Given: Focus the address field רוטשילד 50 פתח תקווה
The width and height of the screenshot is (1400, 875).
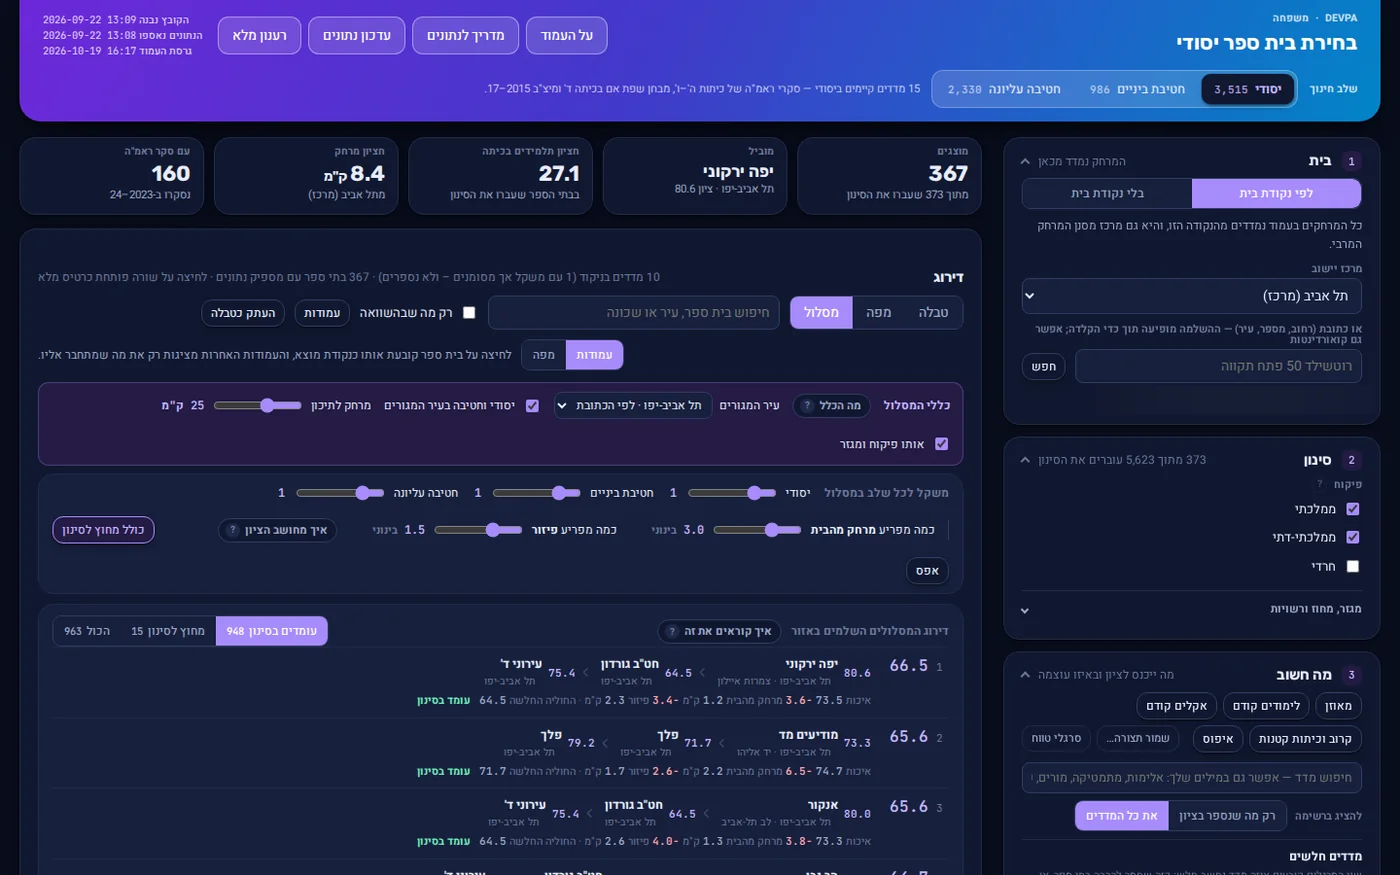Looking at the screenshot, I should pos(1218,366).
